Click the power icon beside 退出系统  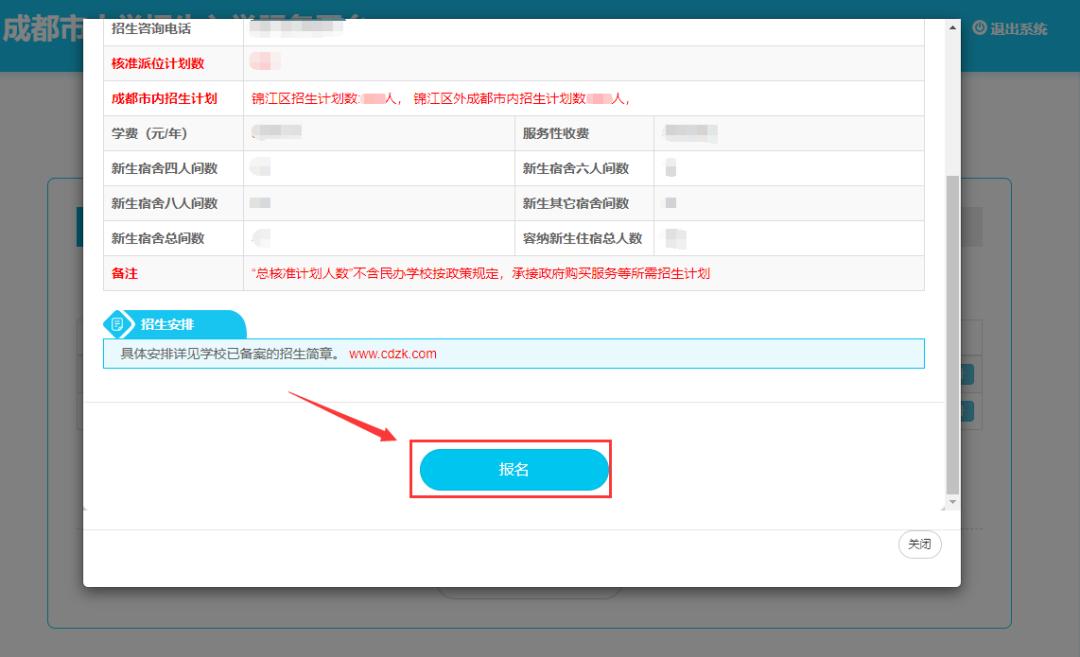click(x=979, y=29)
